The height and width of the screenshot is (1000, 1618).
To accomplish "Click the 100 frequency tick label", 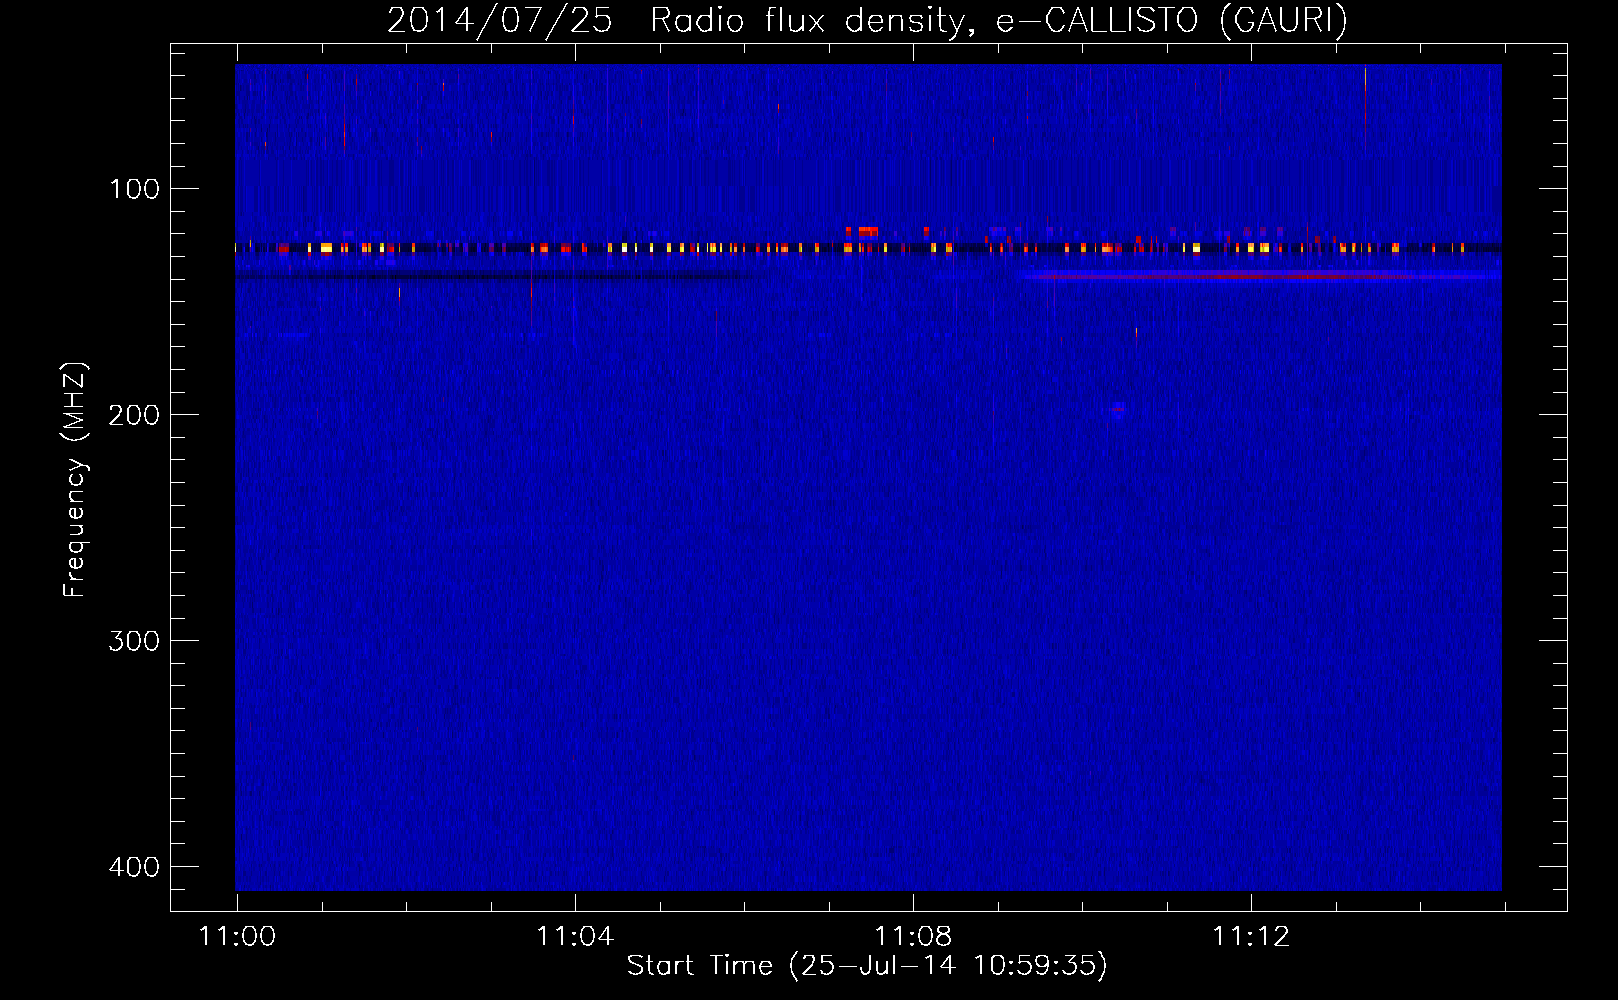I will (134, 189).
